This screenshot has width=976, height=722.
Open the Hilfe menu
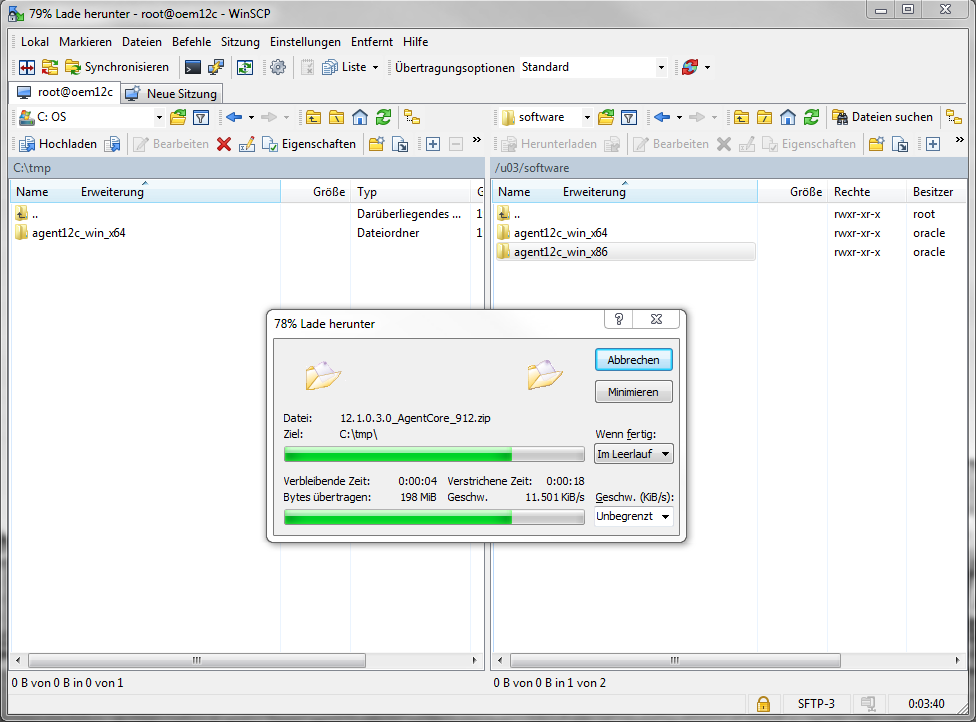415,42
